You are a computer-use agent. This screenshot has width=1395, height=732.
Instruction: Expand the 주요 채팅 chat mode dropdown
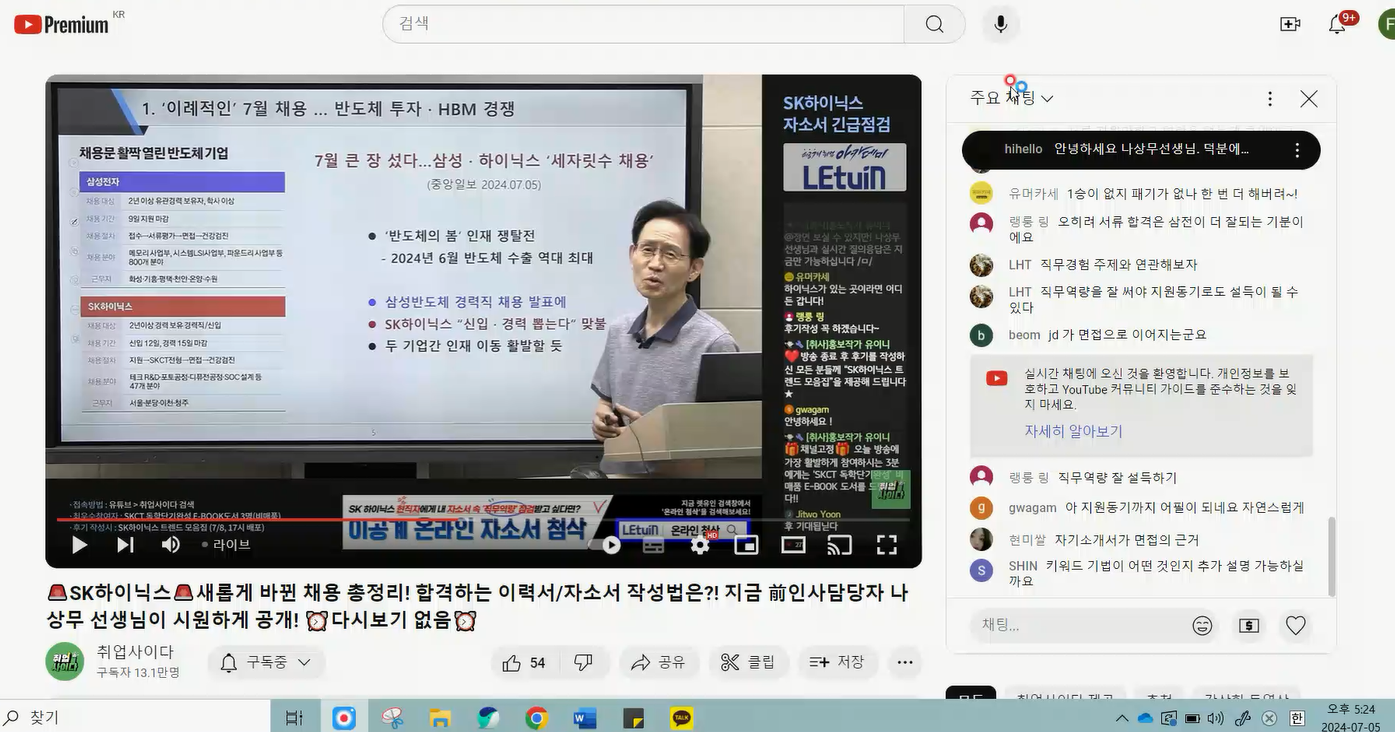1011,98
